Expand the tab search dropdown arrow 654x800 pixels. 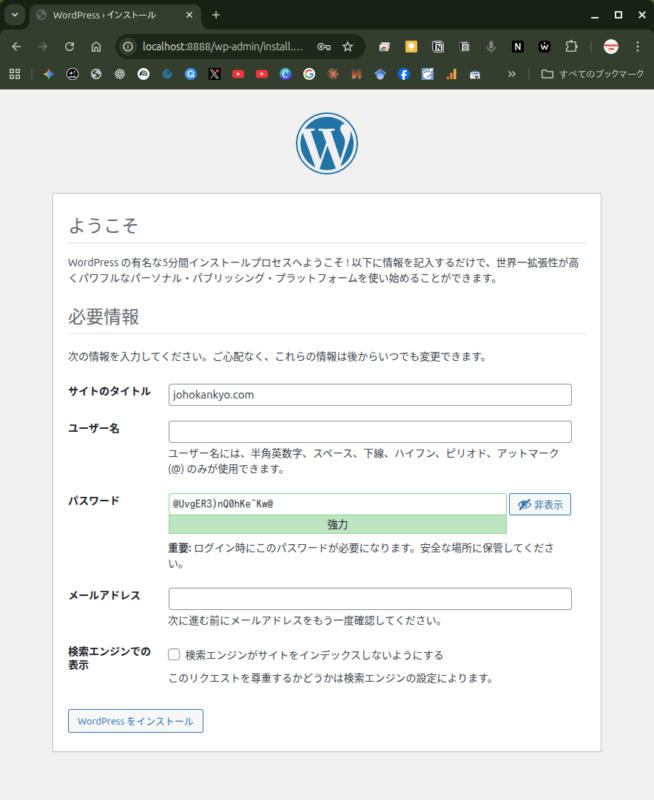point(14,15)
